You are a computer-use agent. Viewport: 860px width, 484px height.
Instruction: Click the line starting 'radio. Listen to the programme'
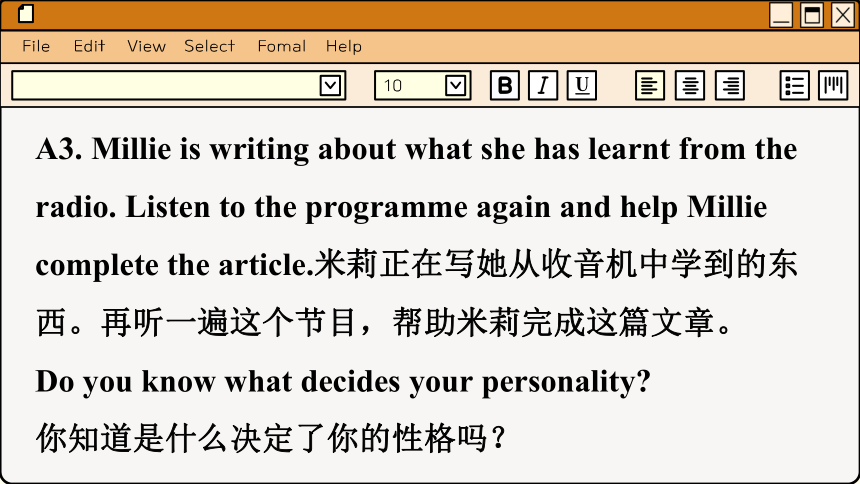coord(401,208)
